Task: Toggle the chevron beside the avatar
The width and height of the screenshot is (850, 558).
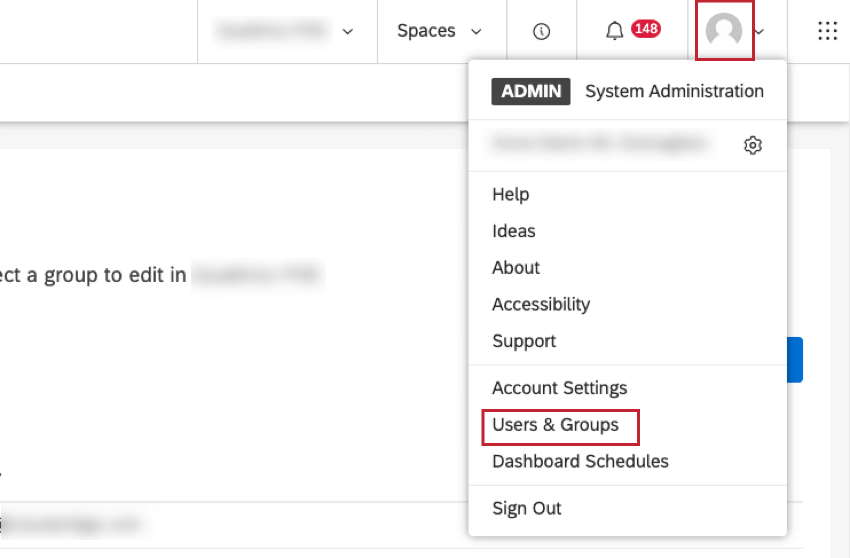Action: click(760, 32)
